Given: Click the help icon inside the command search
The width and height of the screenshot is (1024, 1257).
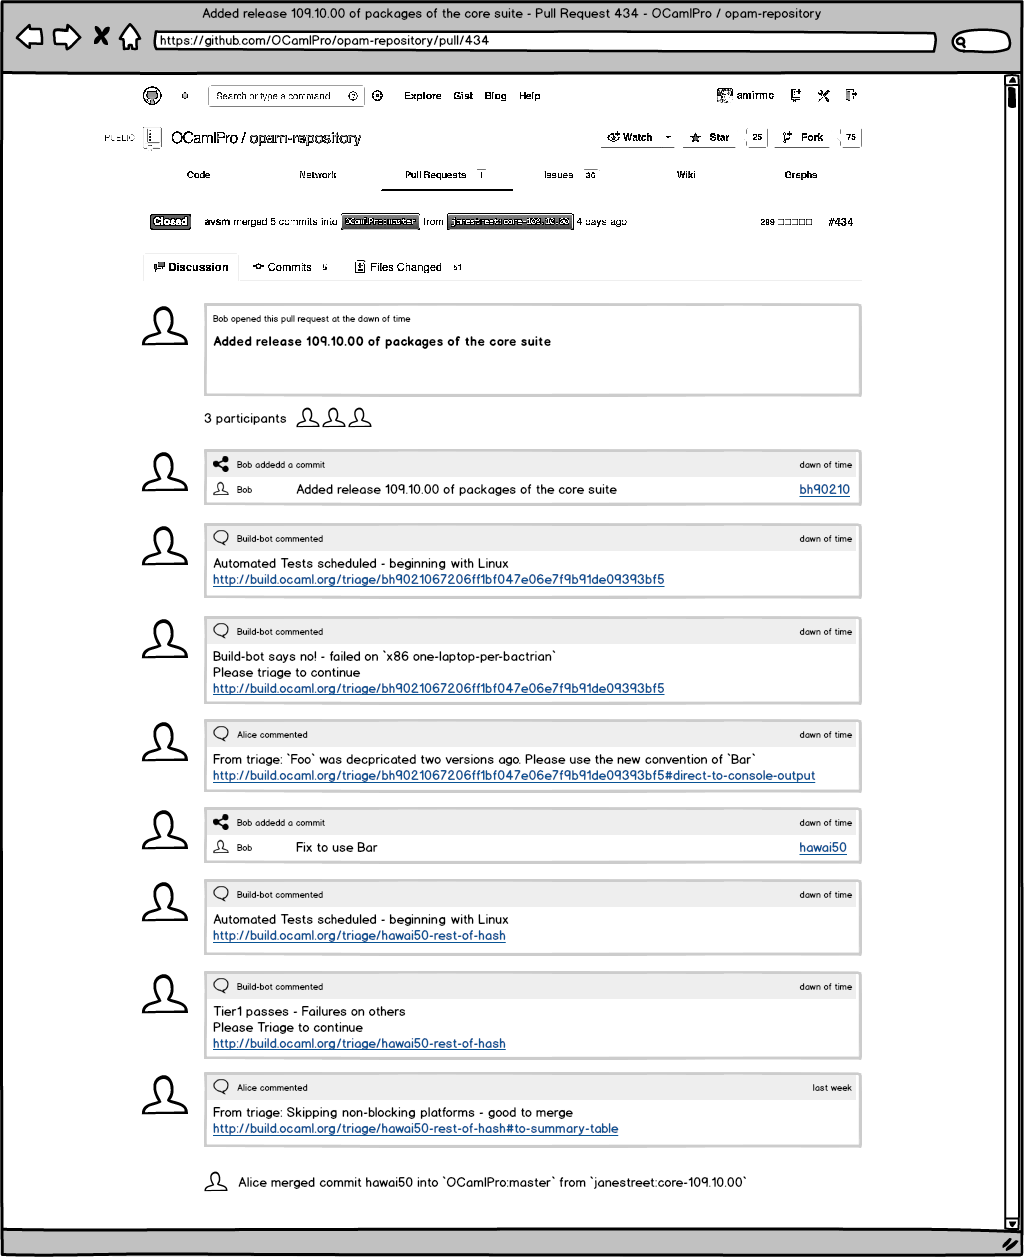Looking at the screenshot, I should (353, 96).
